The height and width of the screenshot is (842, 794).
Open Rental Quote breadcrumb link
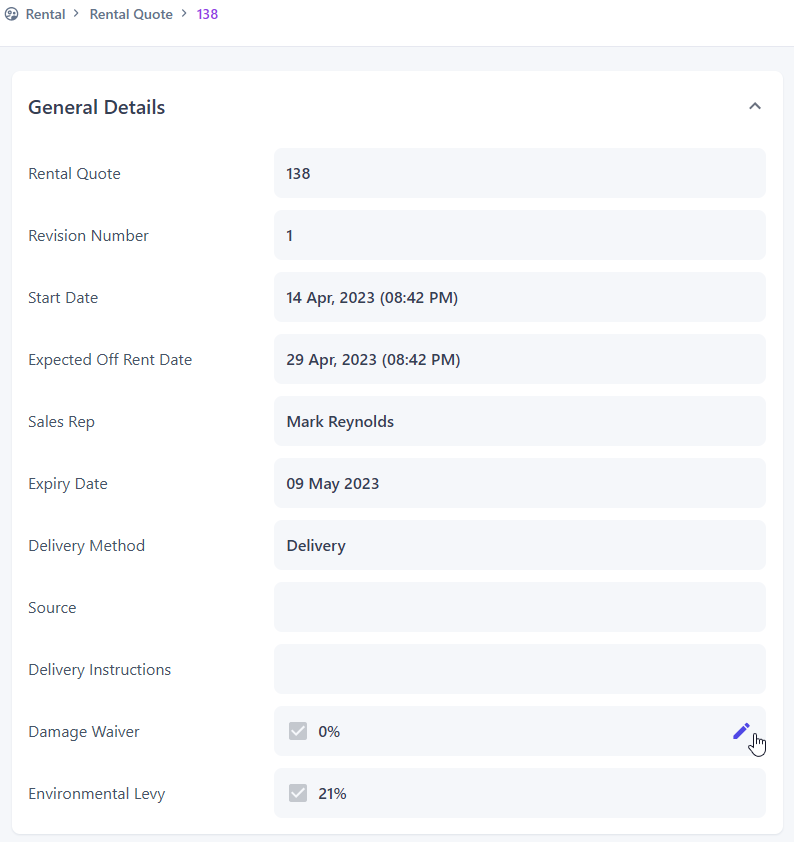click(x=131, y=15)
